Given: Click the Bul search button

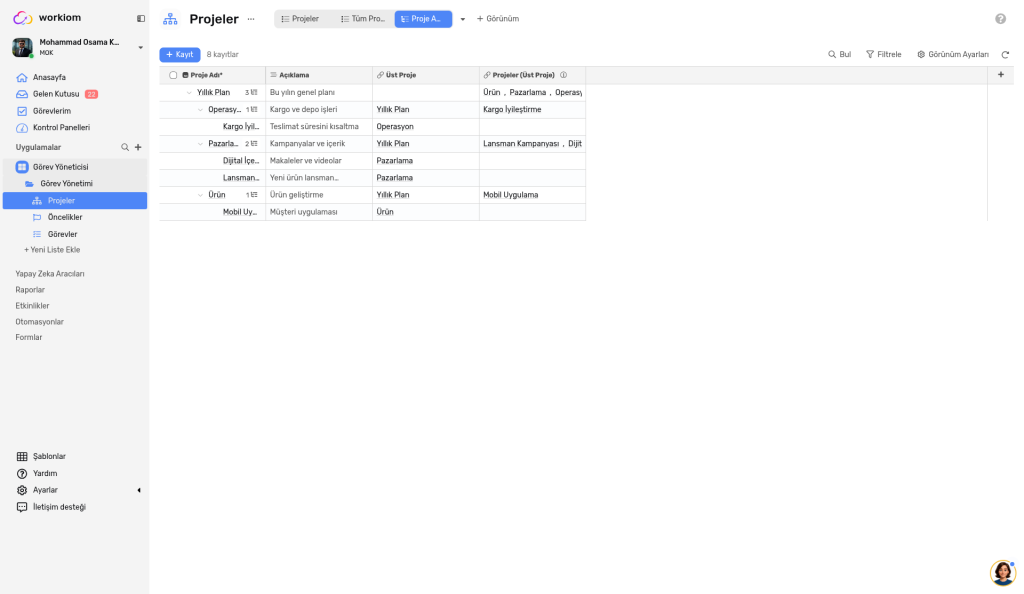Looking at the screenshot, I should [839, 55].
